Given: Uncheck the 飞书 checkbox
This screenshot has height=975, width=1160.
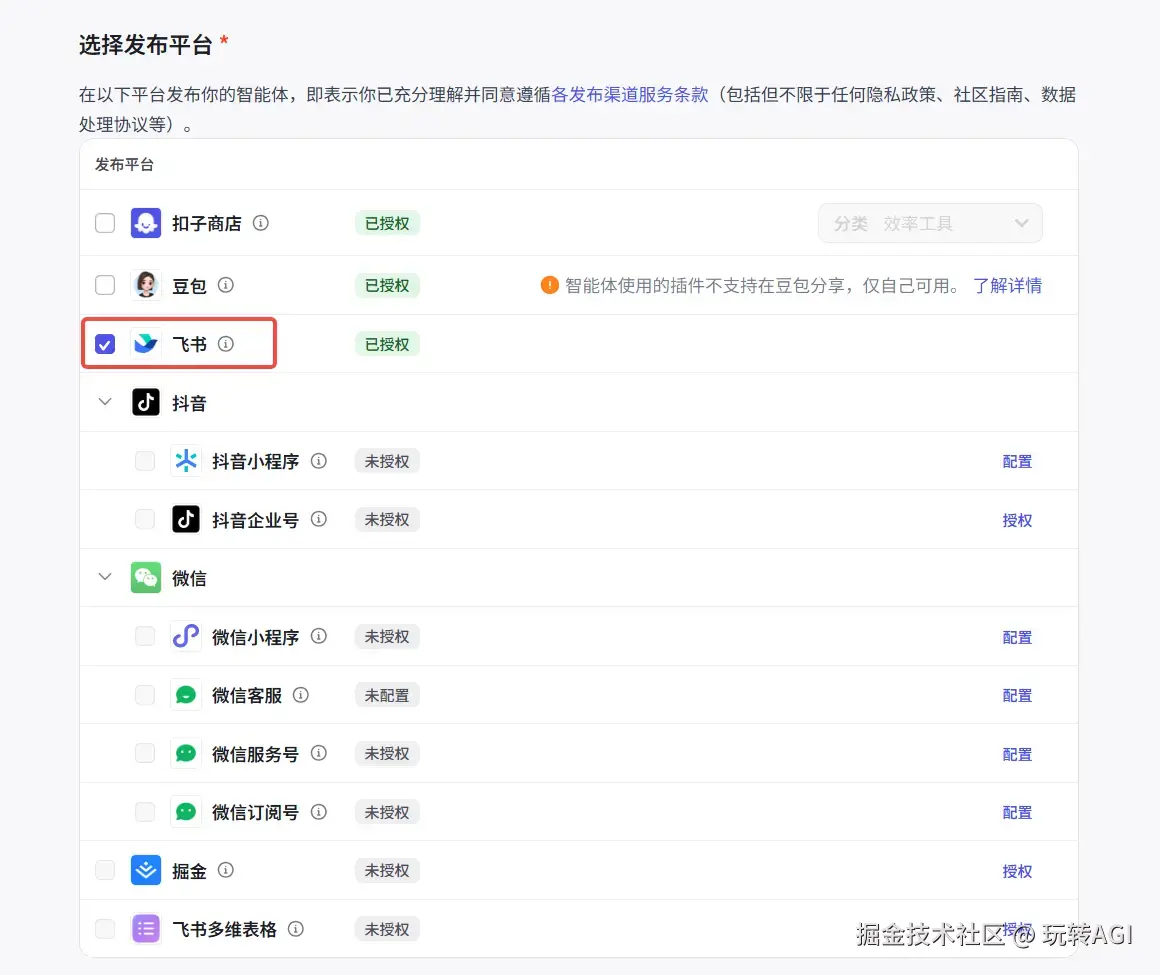Looking at the screenshot, I should [105, 344].
